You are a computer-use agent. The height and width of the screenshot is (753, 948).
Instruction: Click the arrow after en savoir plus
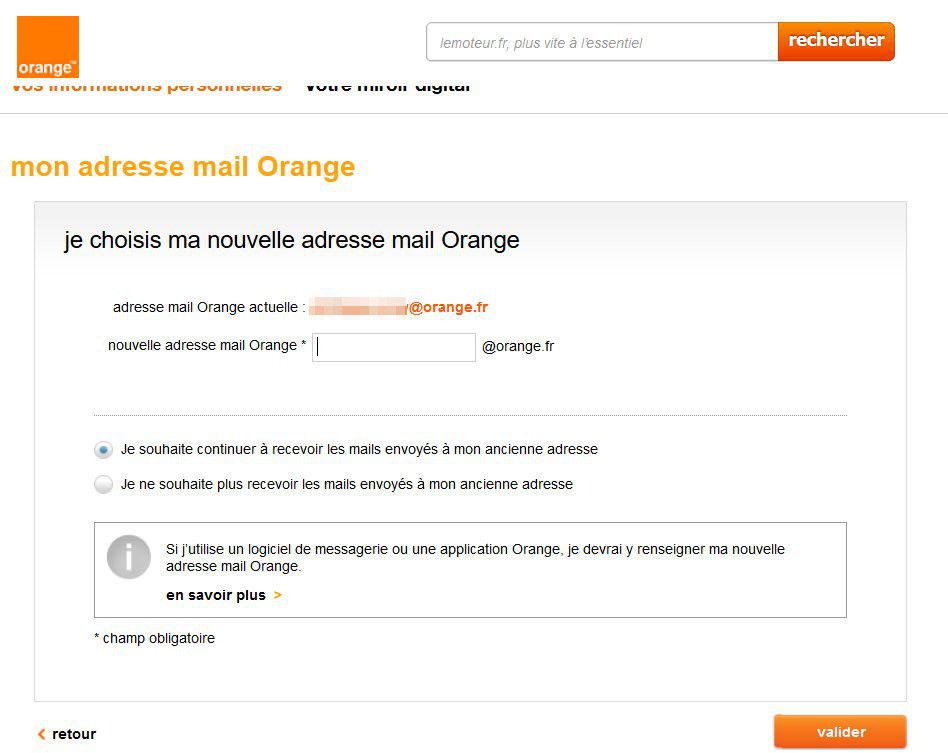[278, 595]
